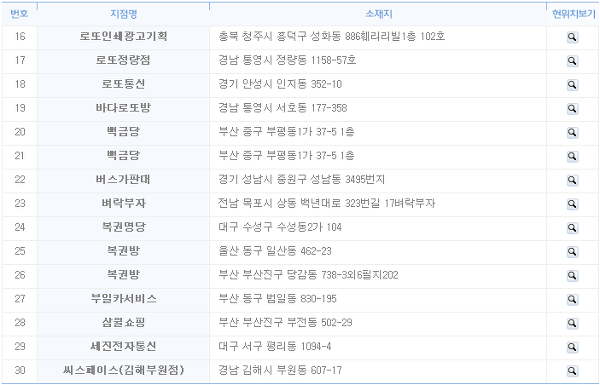
Task: Select 복권방 name in row 25
Action: click(123, 251)
